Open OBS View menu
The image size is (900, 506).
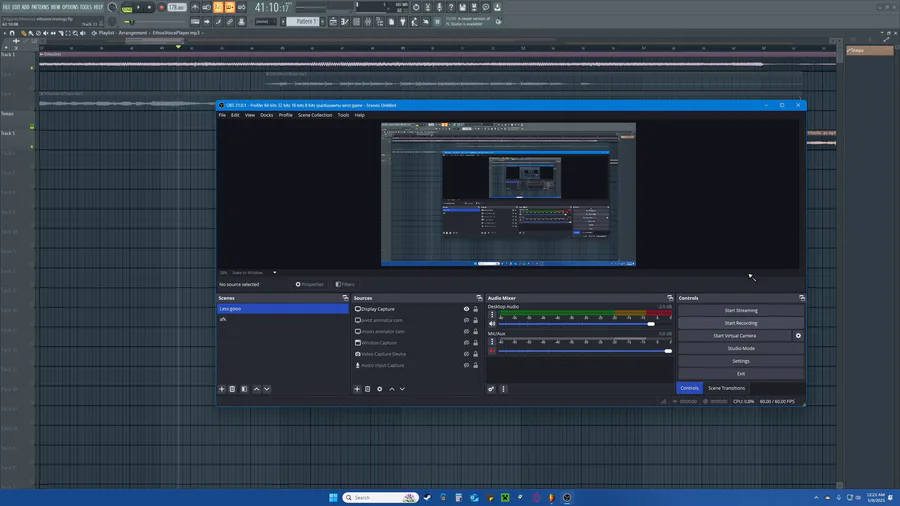click(250, 115)
